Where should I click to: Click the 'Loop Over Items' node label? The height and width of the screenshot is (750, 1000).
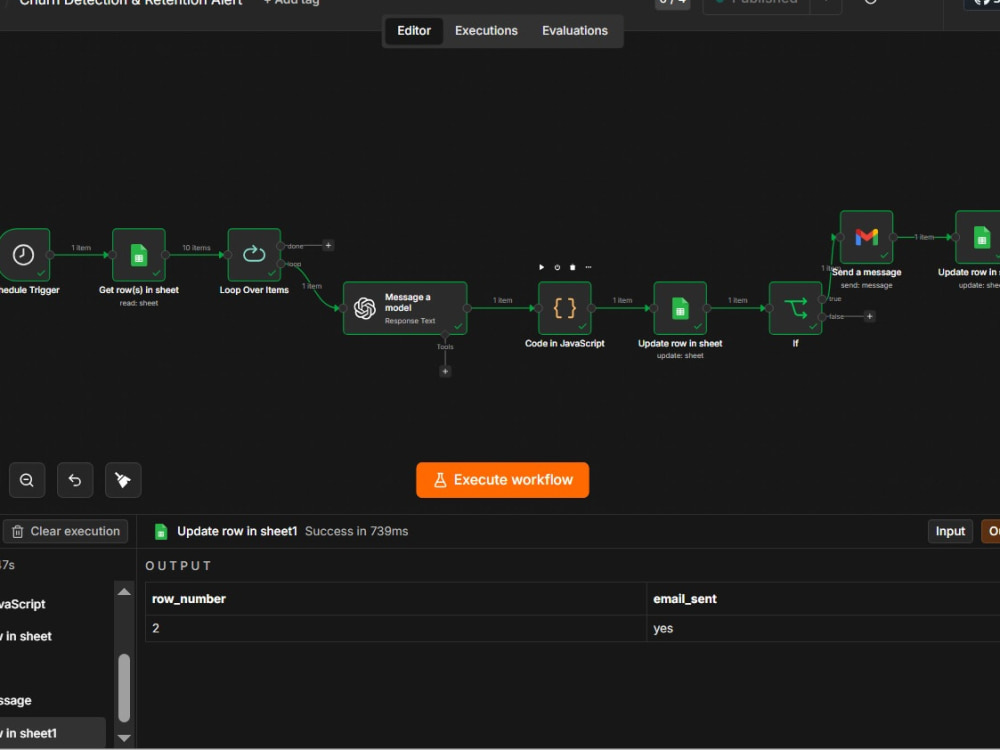(254, 290)
